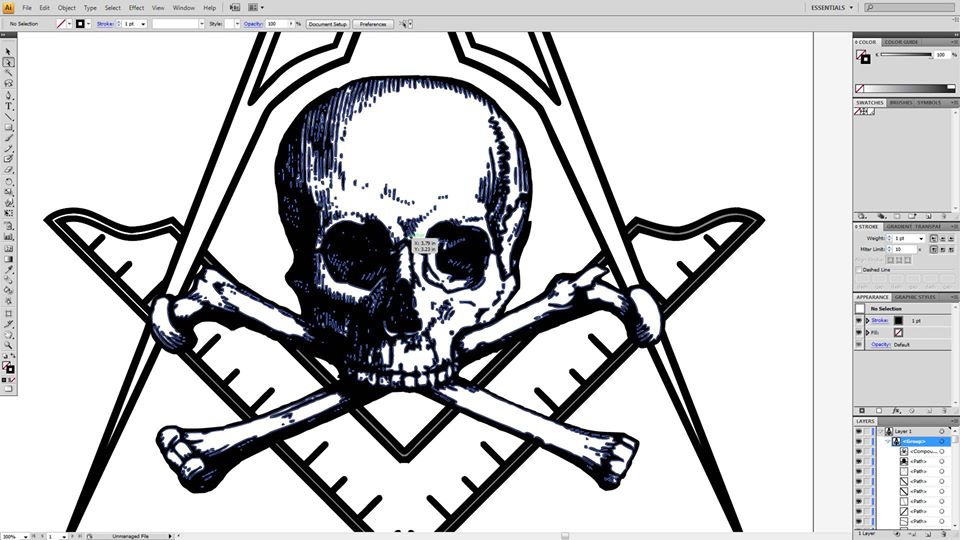Open Weight dropdown in Stroke panel
Viewport: 960px width, 540px height.
click(921, 238)
